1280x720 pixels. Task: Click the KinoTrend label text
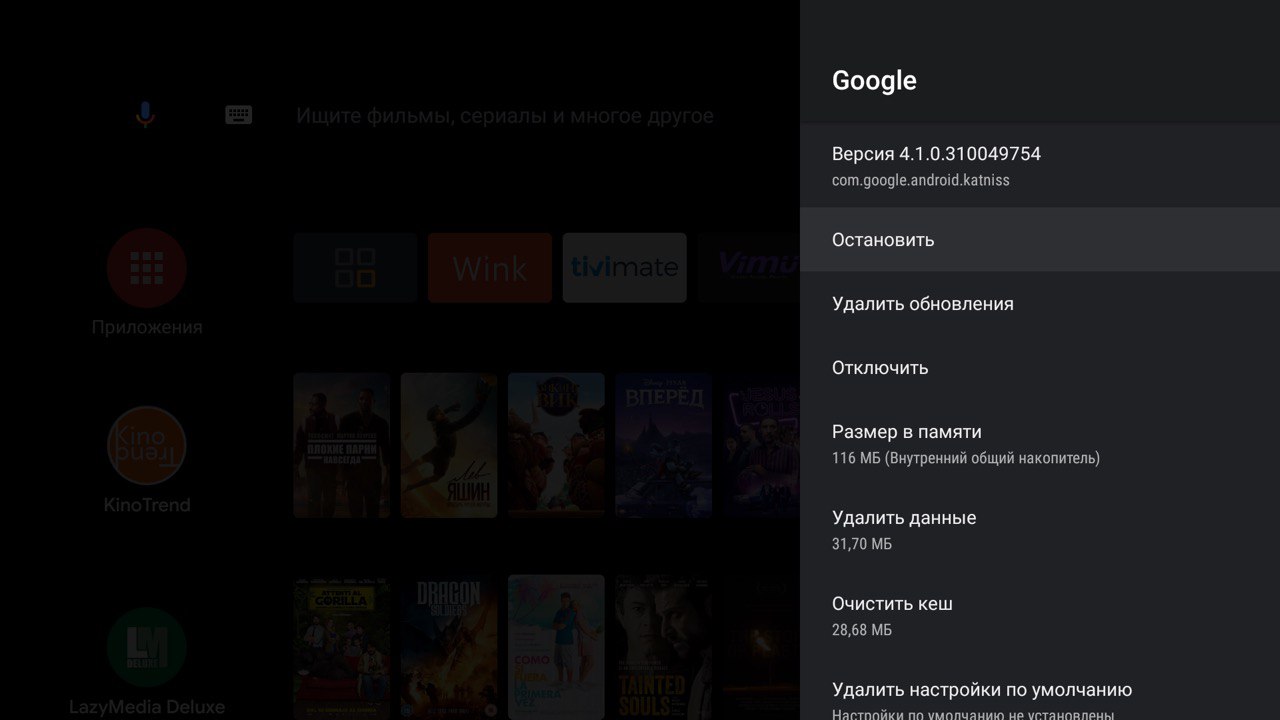[146, 505]
